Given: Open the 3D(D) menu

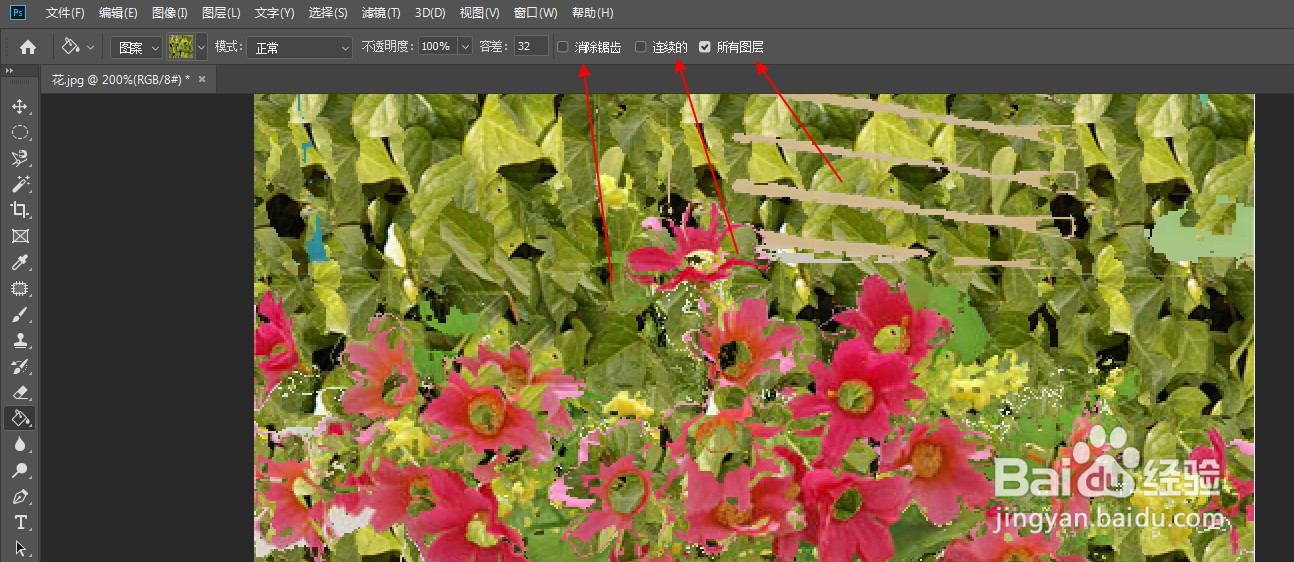Looking at the screenshot, I should tap(430, 13).
